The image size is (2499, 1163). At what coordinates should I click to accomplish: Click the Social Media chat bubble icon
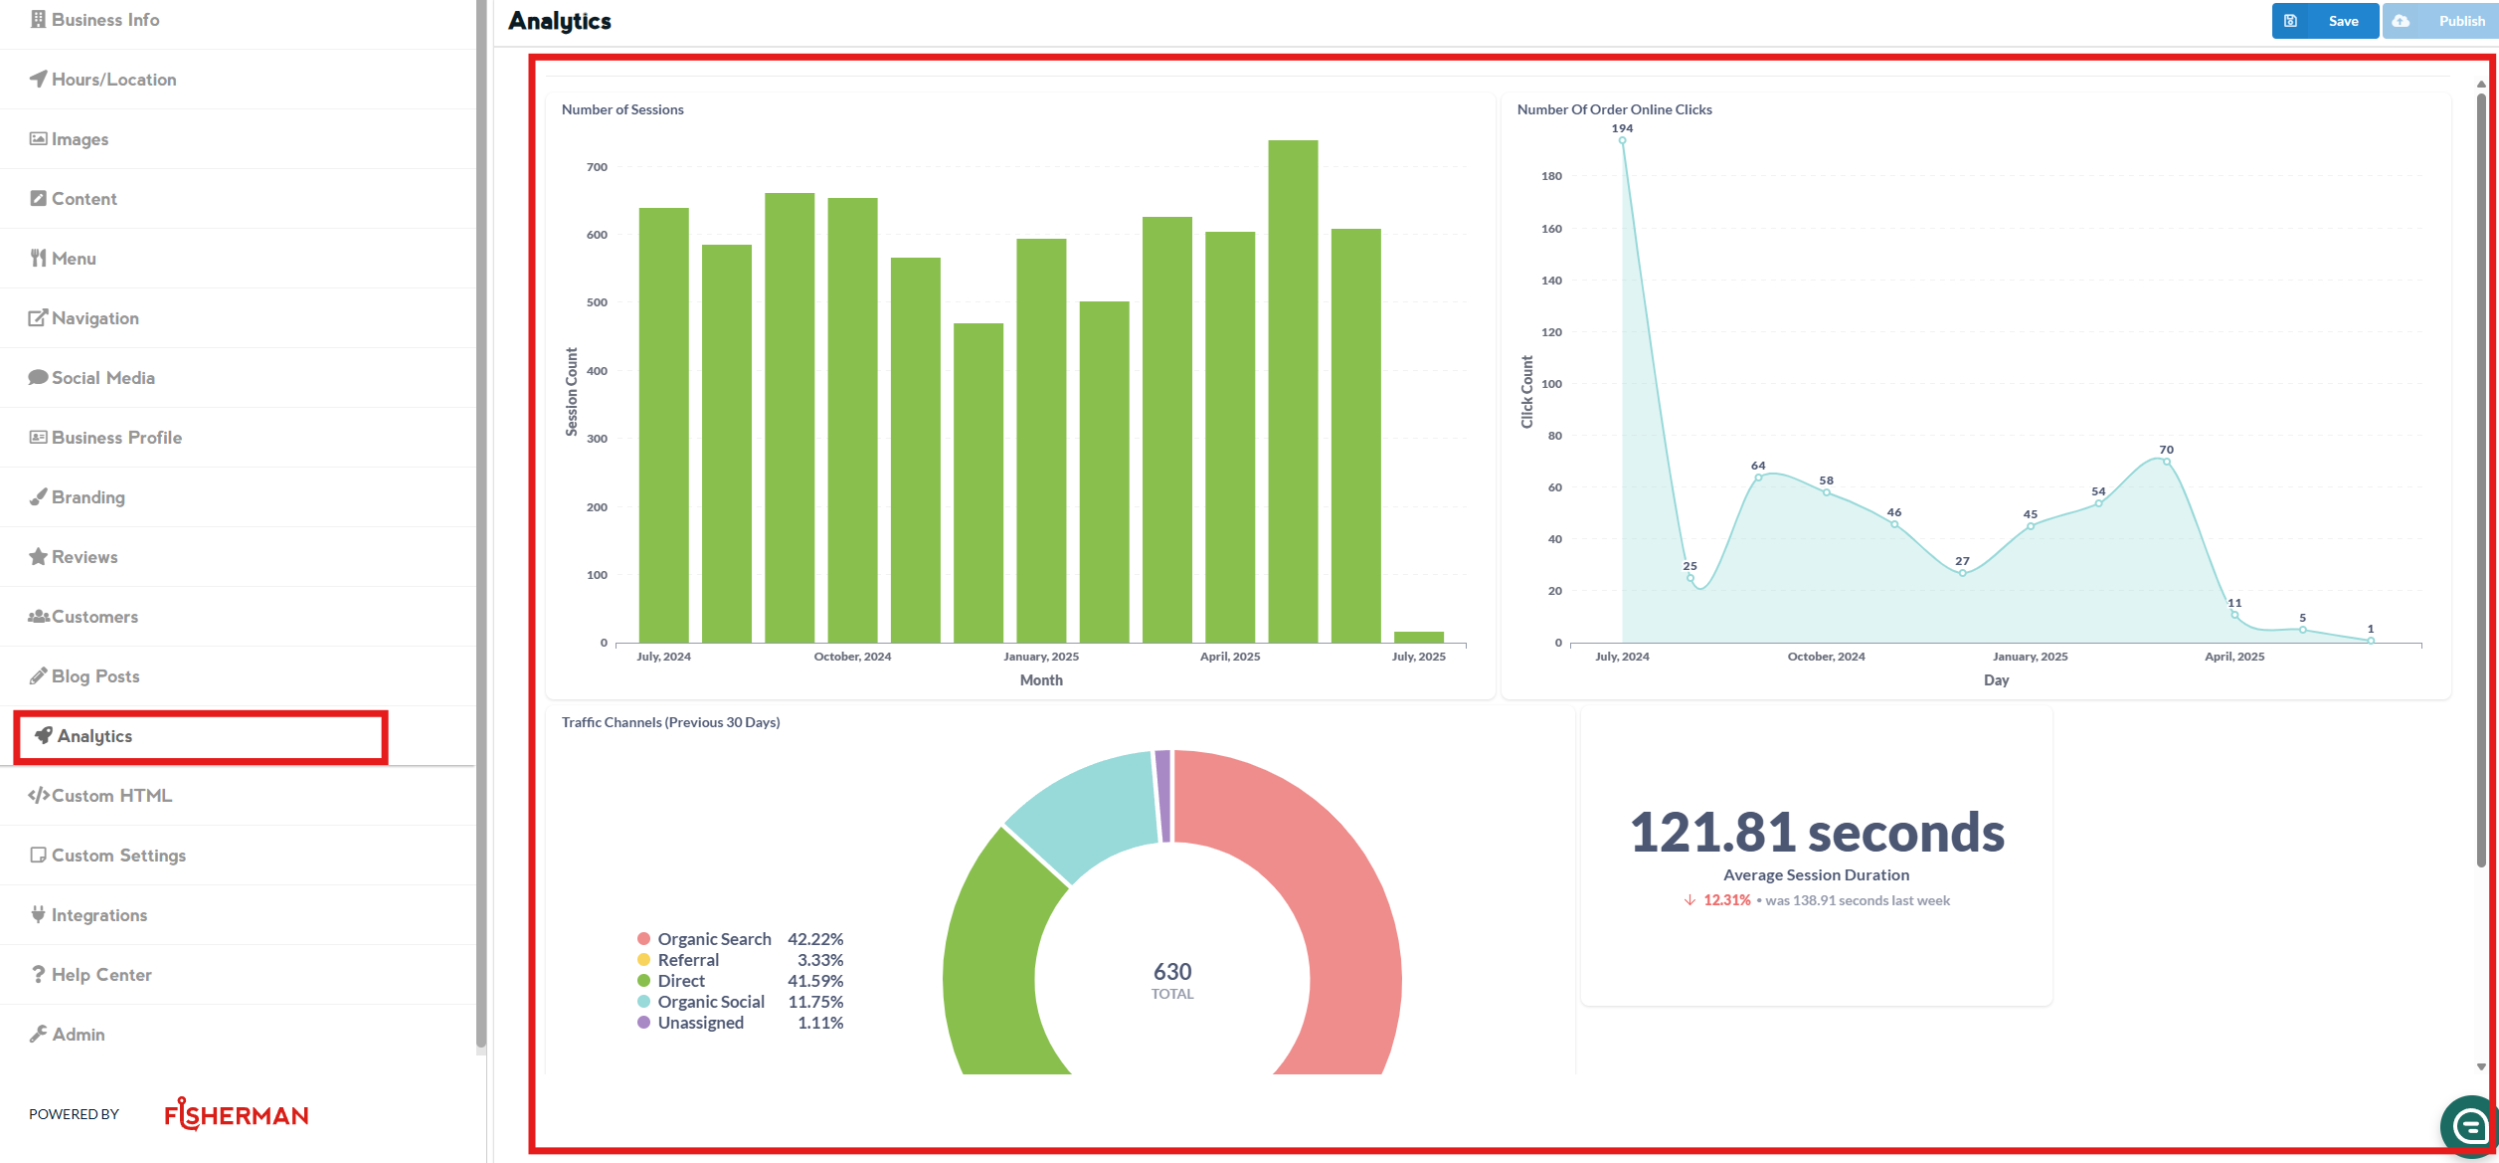point(38,378)
